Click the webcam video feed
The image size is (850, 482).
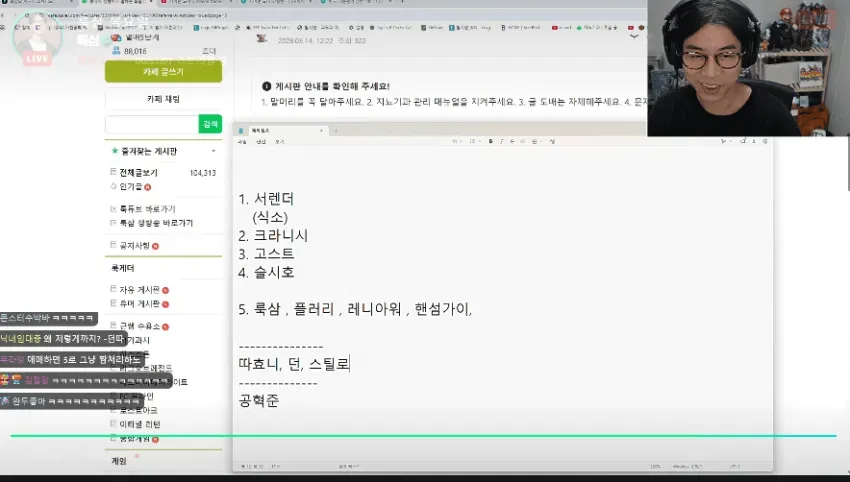point(748,68)
